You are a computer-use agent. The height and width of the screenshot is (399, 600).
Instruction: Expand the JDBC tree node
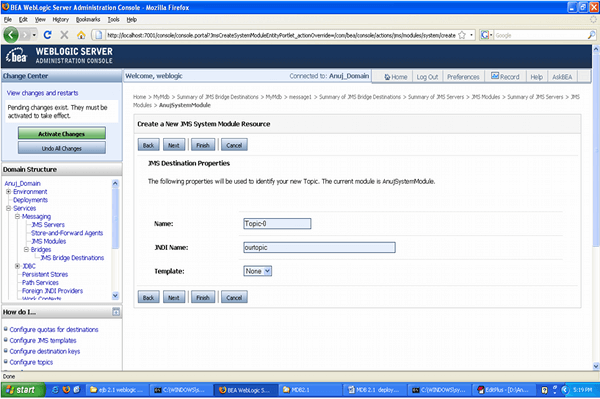(x=18, y=266)
